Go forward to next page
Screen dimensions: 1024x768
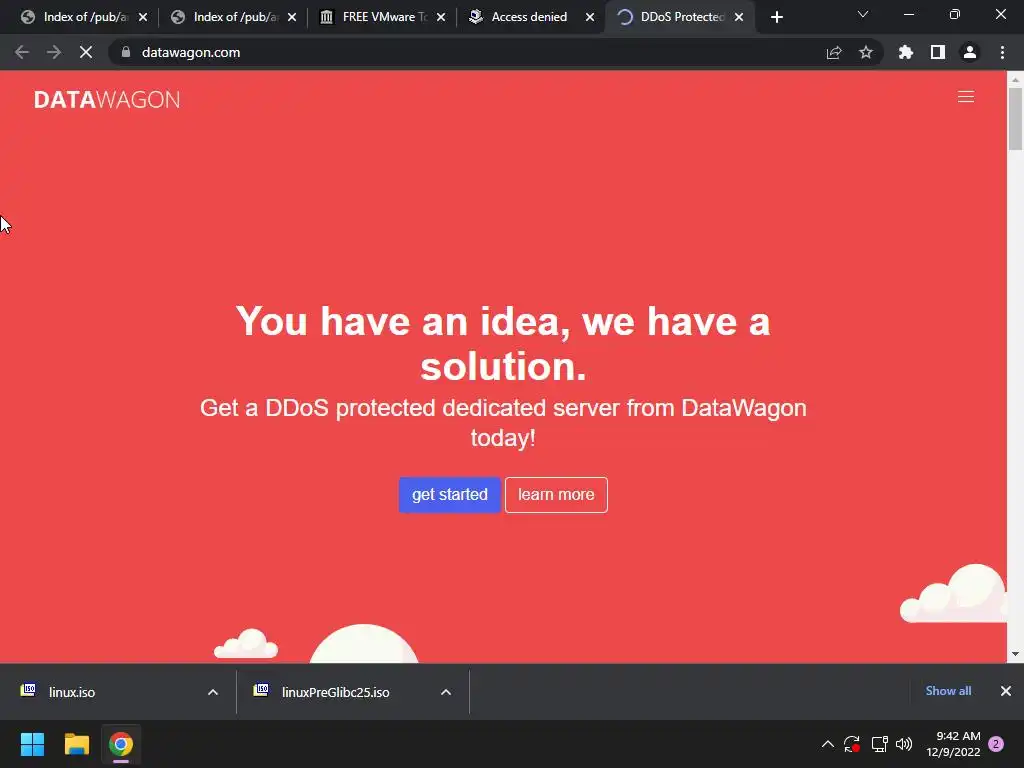coord(54,52)
